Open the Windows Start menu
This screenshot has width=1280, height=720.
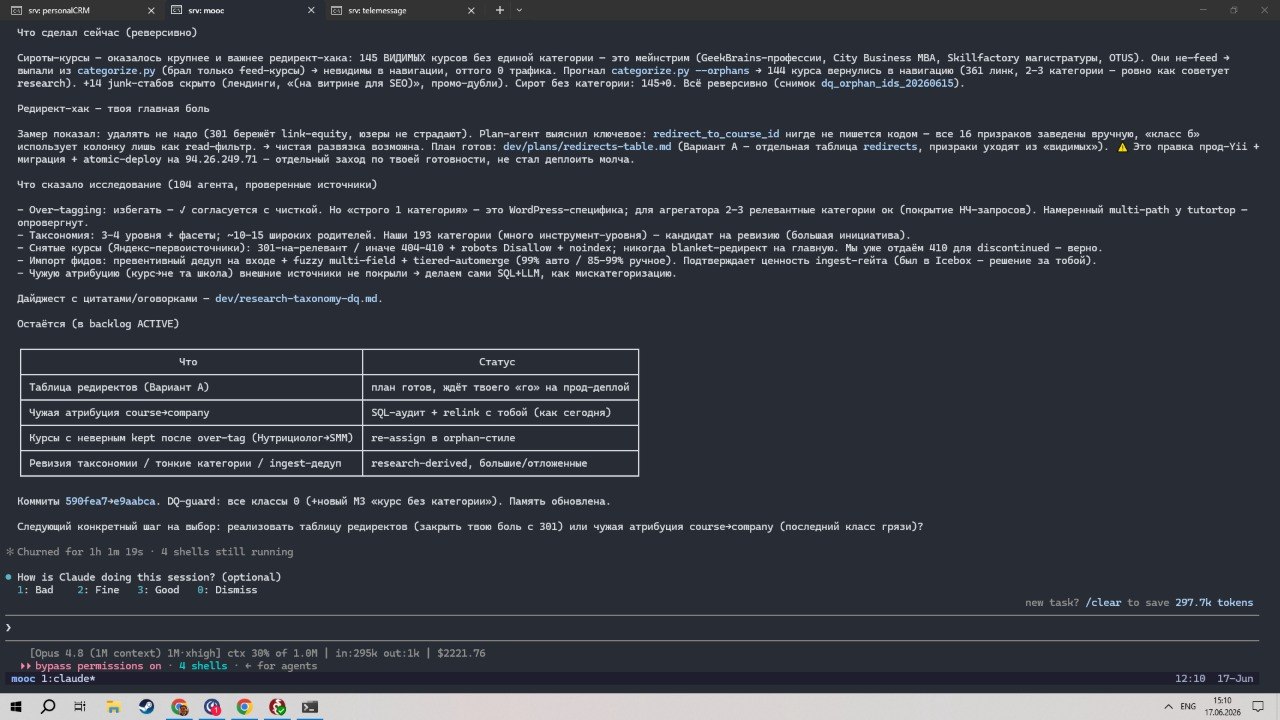[16, 707]
